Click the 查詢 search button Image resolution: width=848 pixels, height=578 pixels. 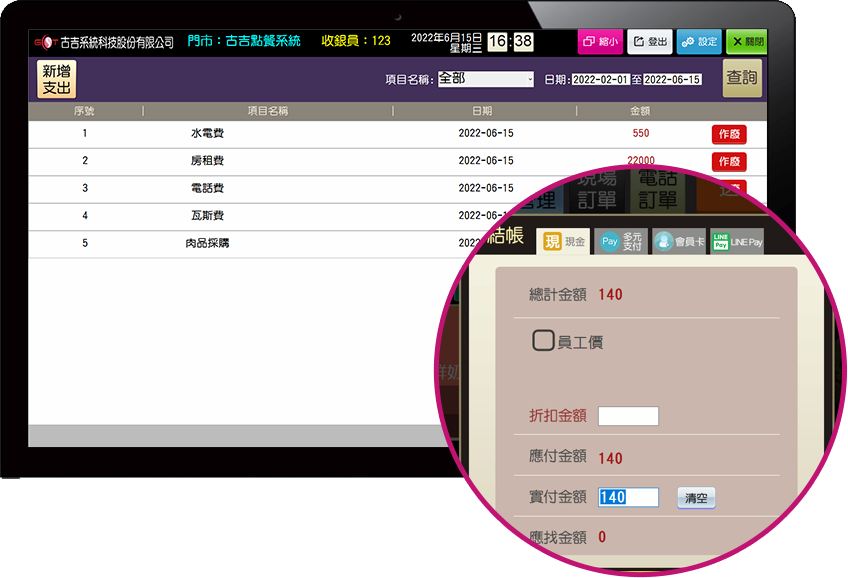click(741, 78)
